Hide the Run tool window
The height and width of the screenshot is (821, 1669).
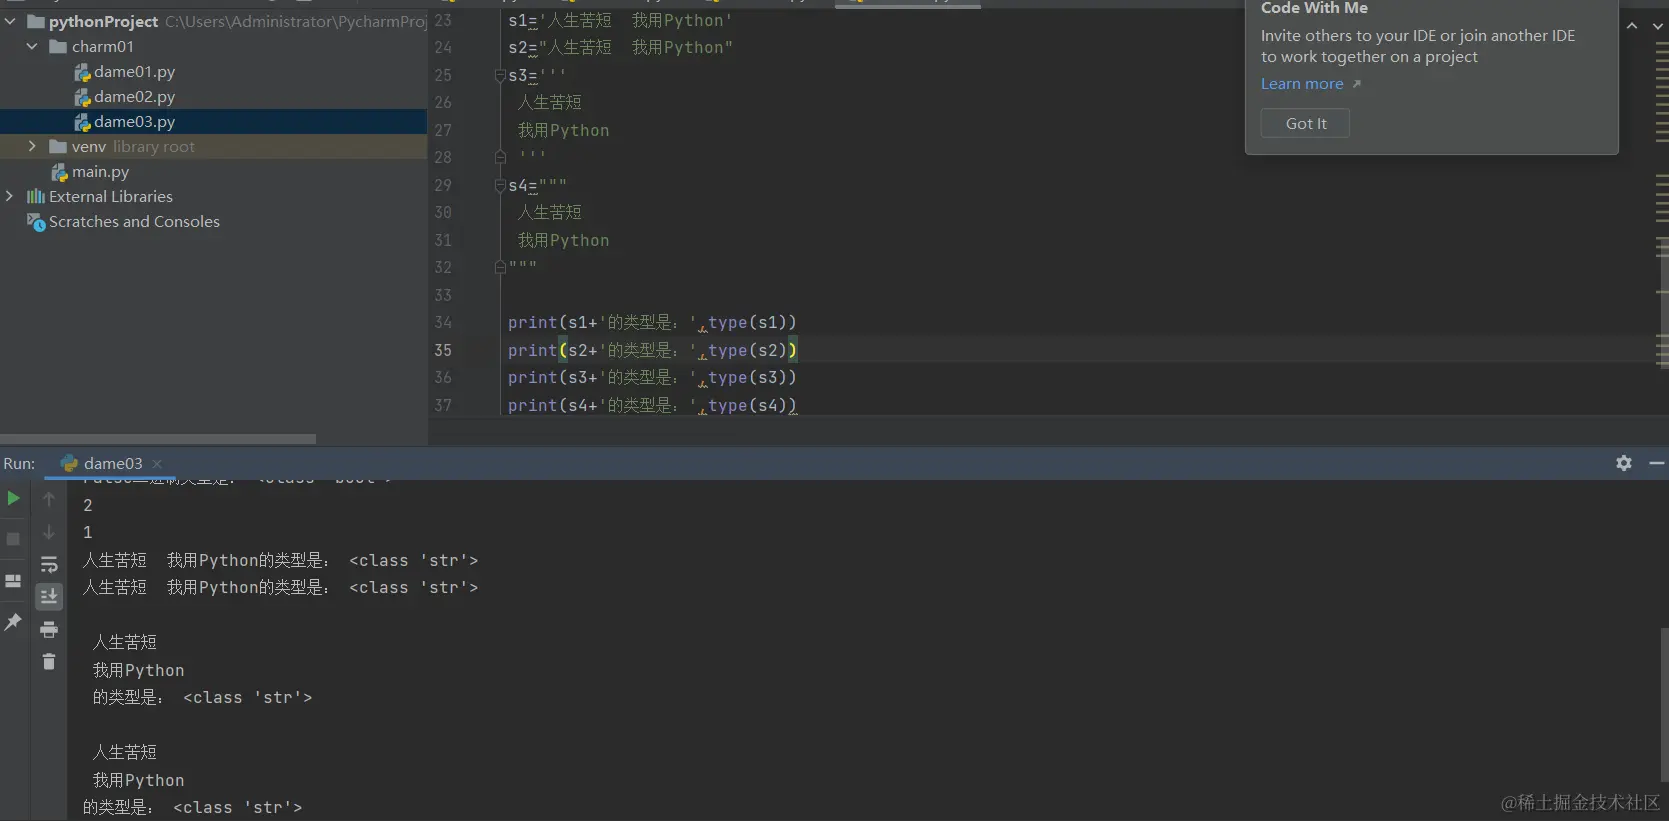point(1657,463)
